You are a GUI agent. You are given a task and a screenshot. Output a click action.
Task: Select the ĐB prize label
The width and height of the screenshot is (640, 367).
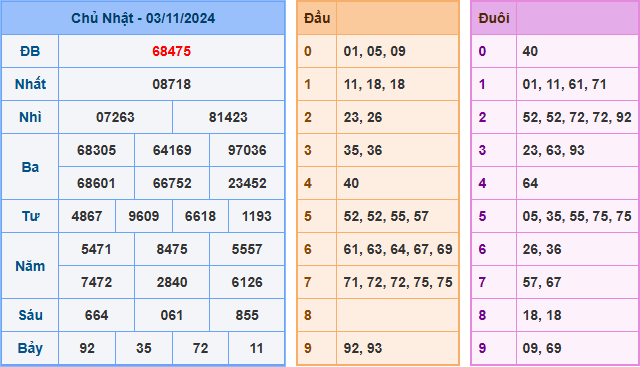(x=30, y=51)
